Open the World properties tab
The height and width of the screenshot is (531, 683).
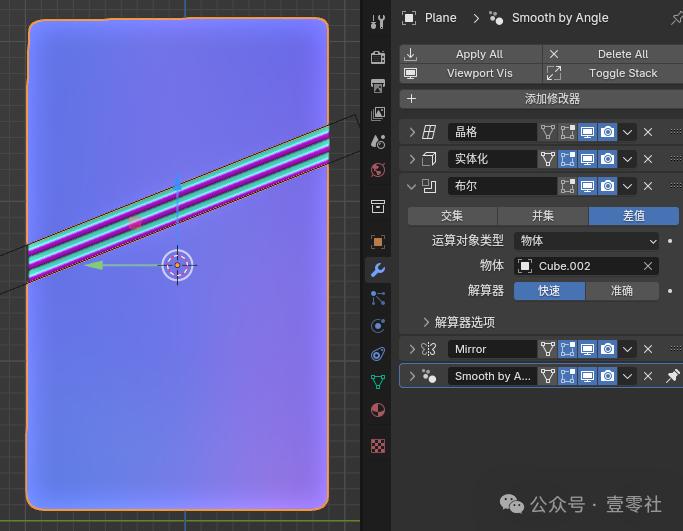click(378, 170)
